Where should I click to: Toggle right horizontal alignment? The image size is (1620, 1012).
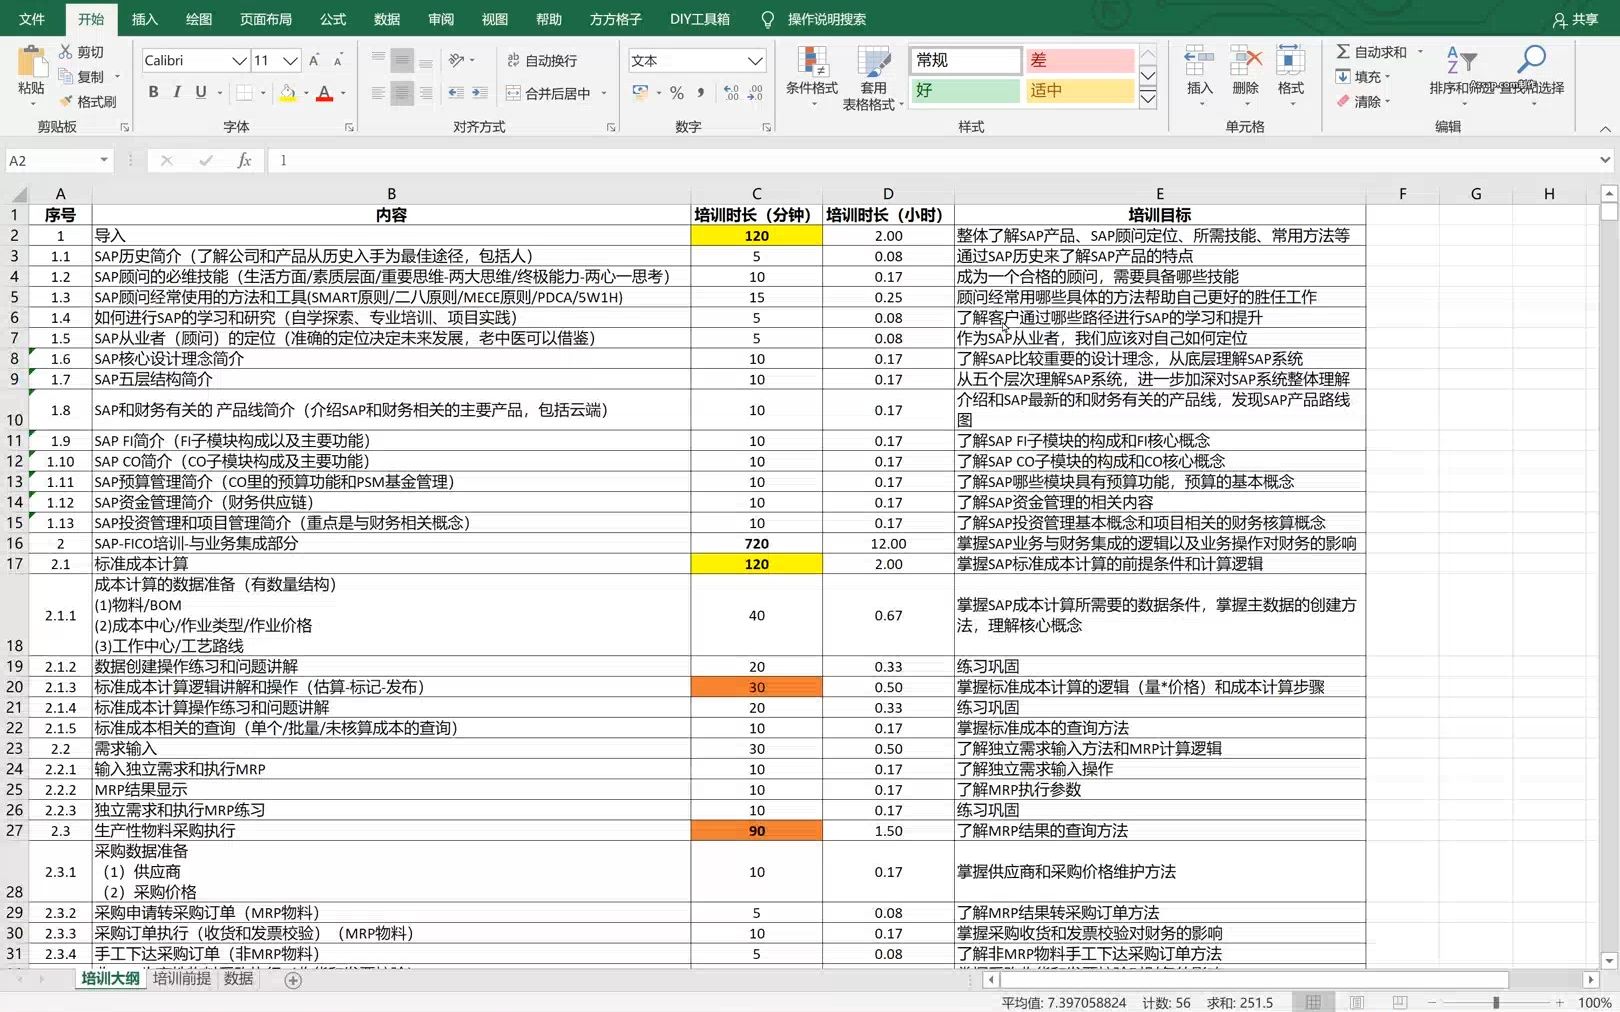point(426,93)
